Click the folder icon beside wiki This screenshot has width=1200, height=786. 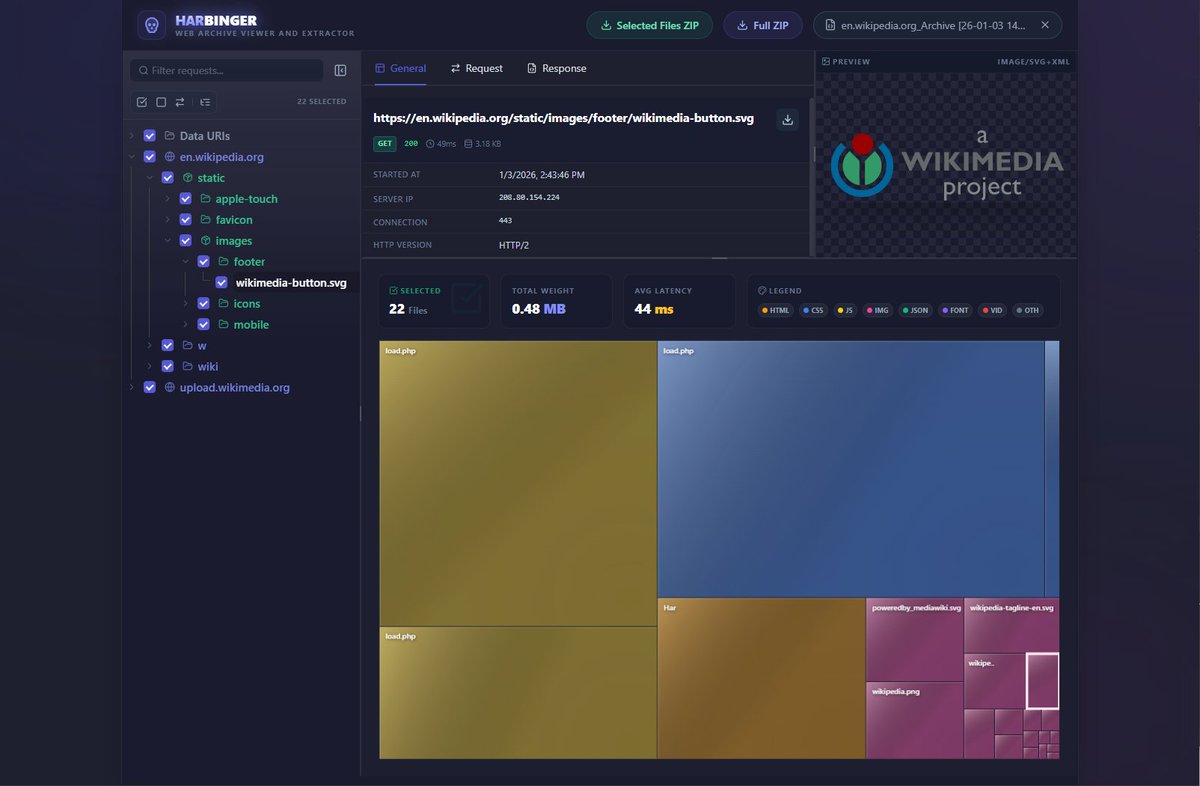tap(187, 367)
